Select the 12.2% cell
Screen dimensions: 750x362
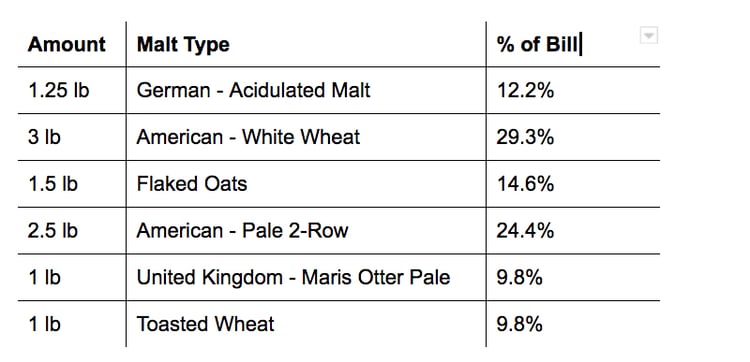coord(573,90)
